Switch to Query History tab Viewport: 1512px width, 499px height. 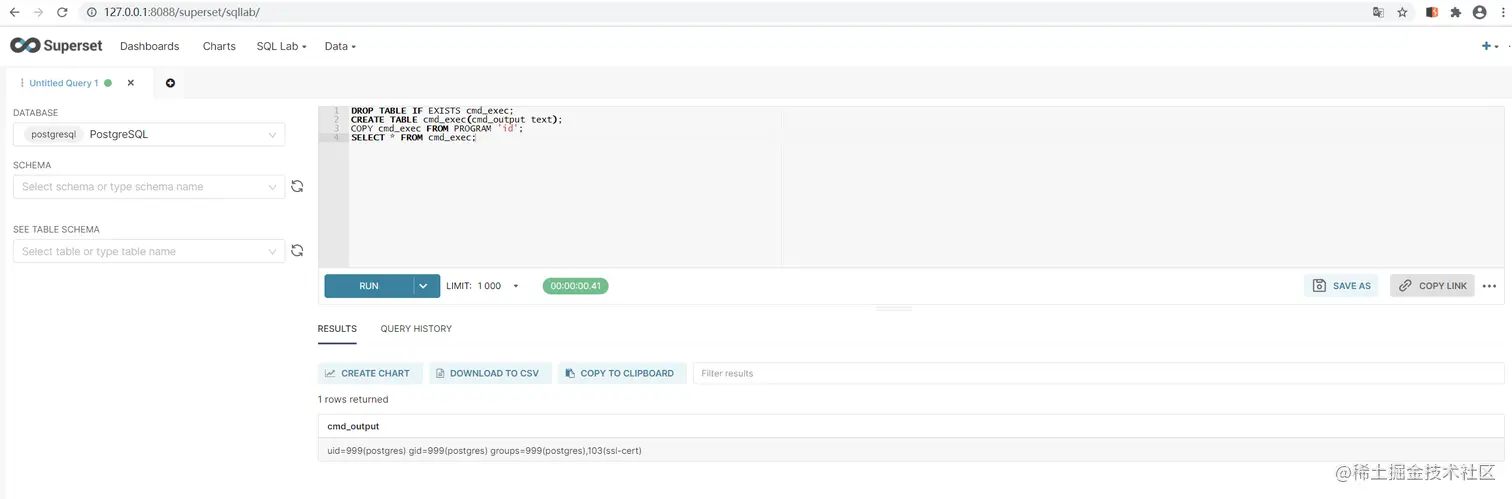pos(416,328)
